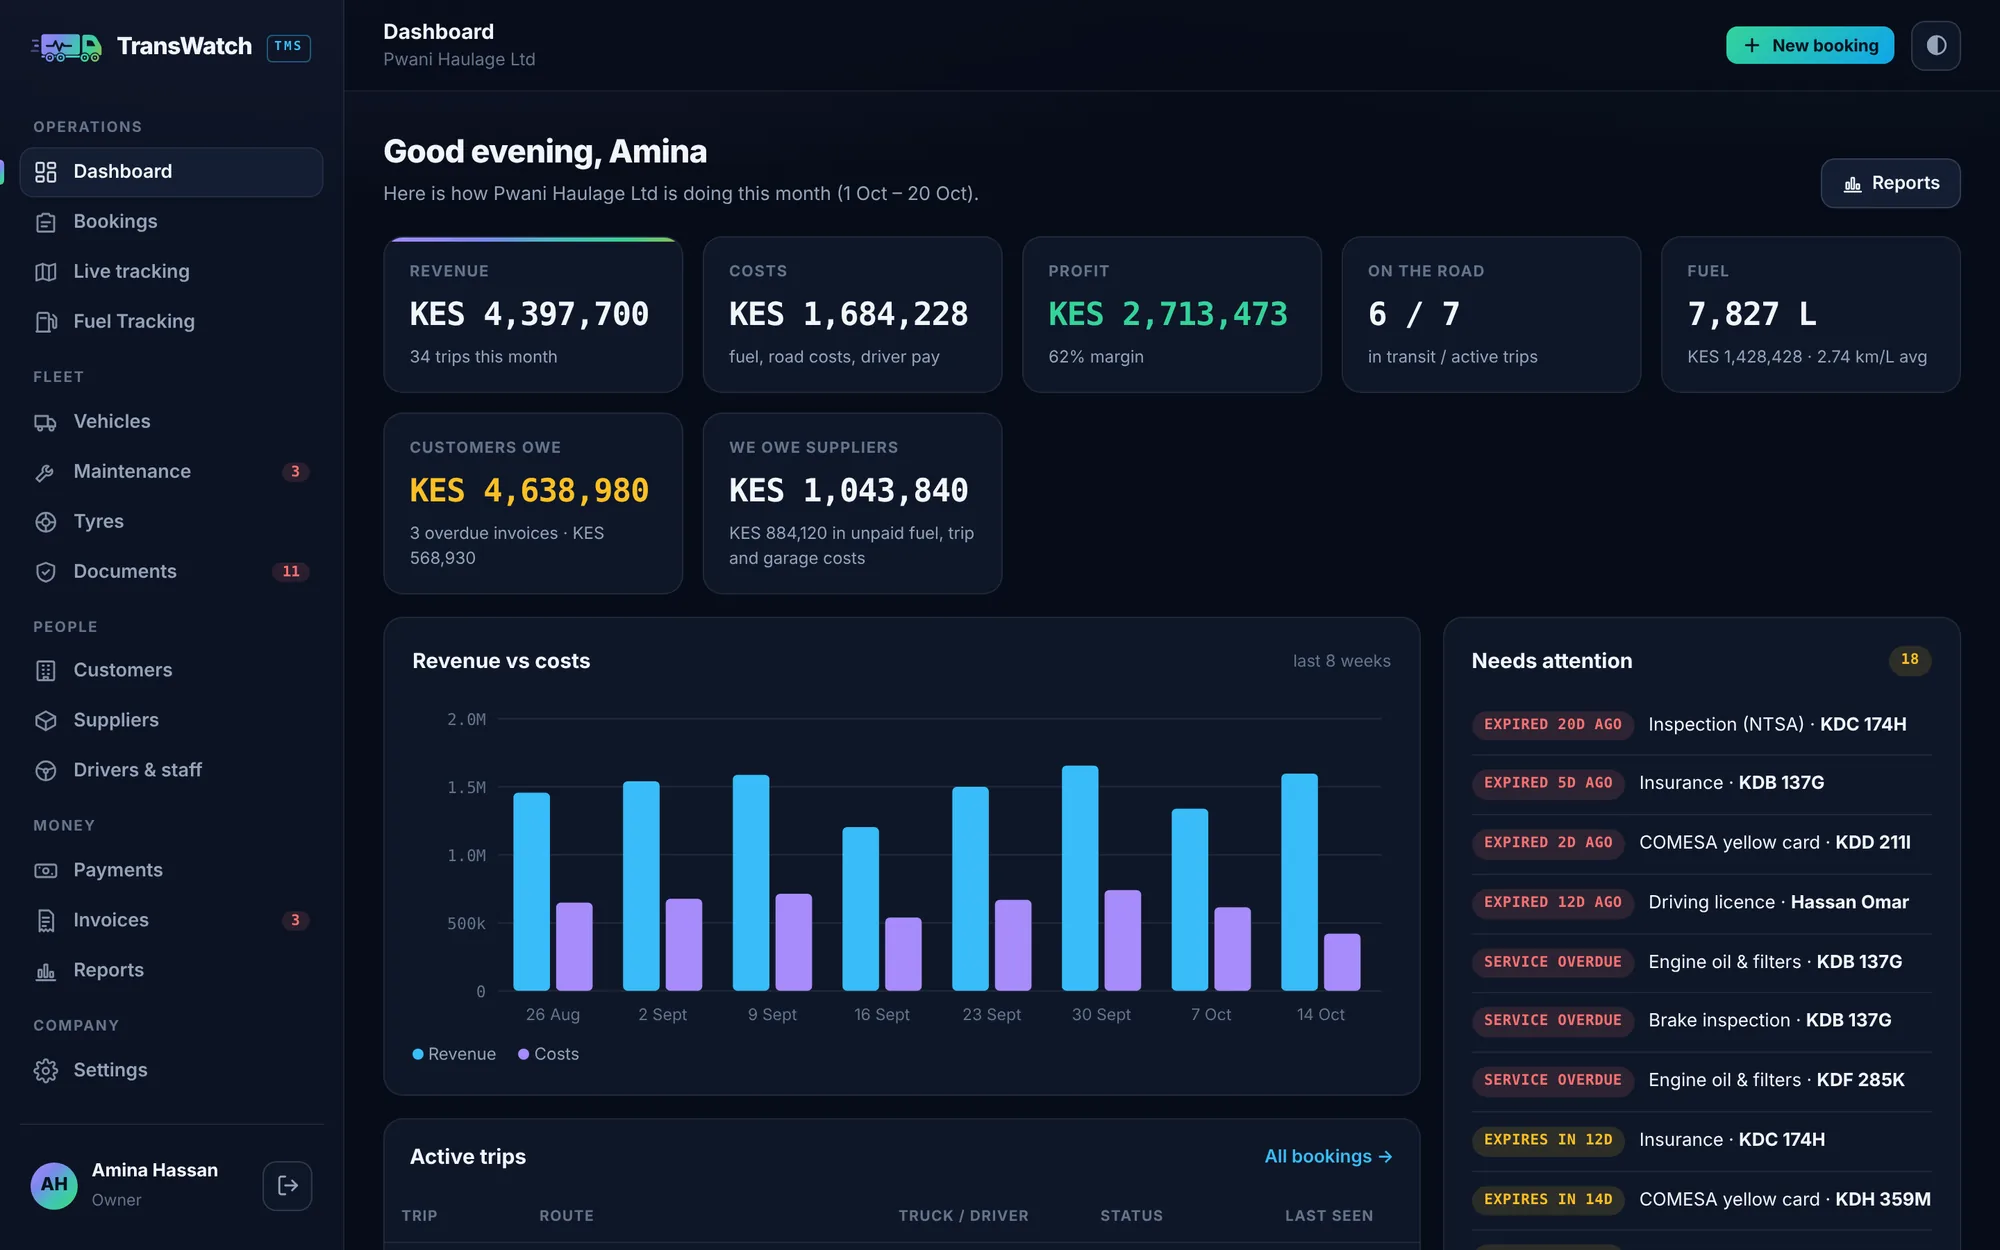Click Driving licence Hassan Omar alert
Viewport: 2000px width, 1250px height.
click(1701, 903)
